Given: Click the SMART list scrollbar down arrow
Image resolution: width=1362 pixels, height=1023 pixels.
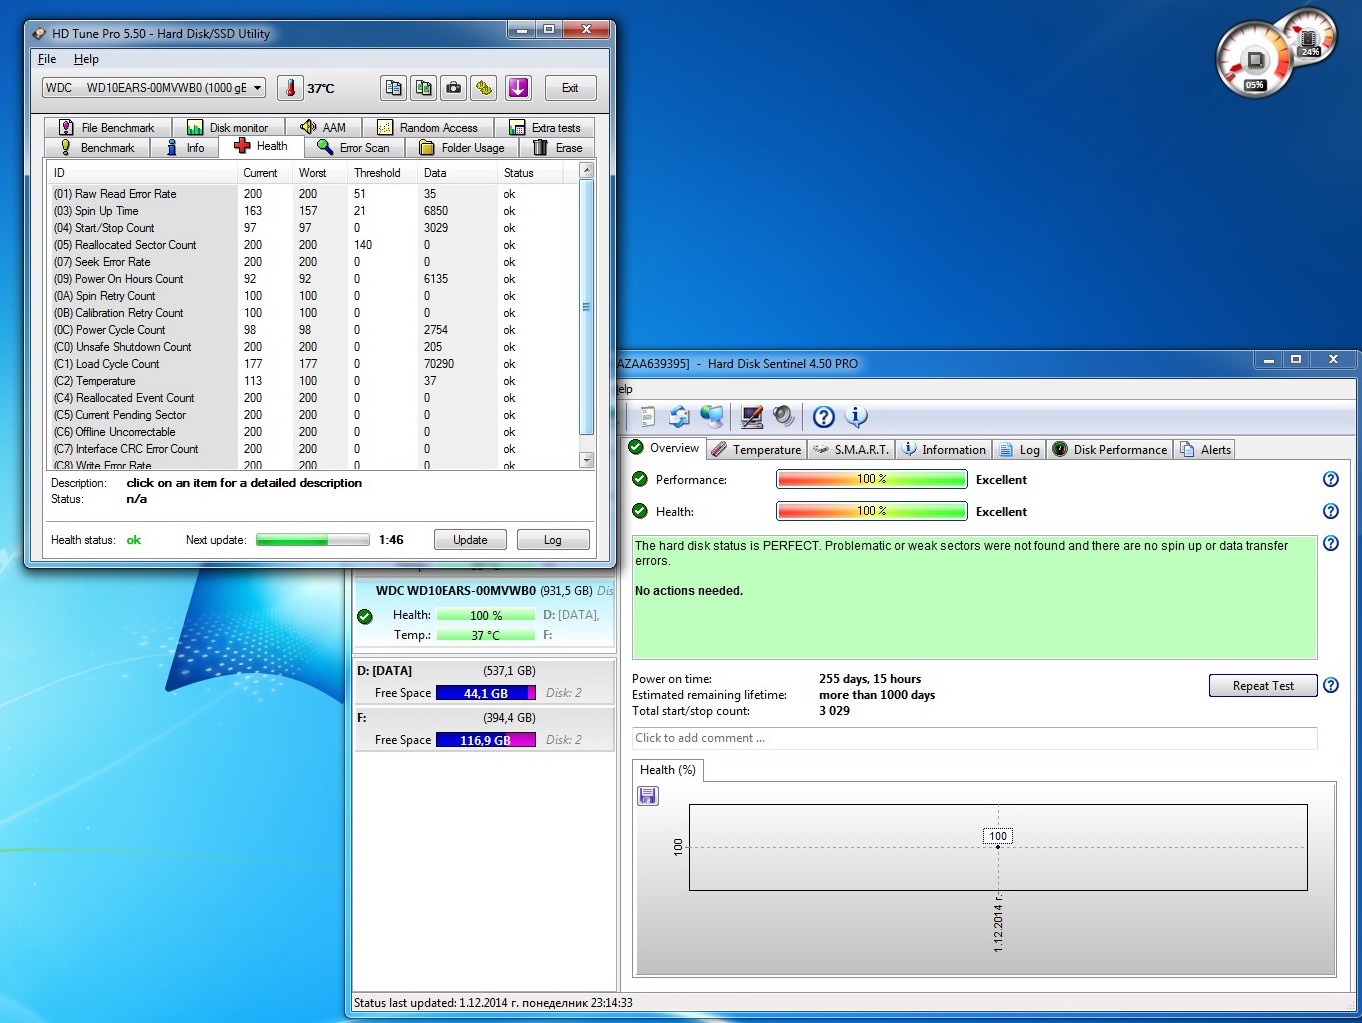Looking at the screenshot, I should click(x=587, y=460).
